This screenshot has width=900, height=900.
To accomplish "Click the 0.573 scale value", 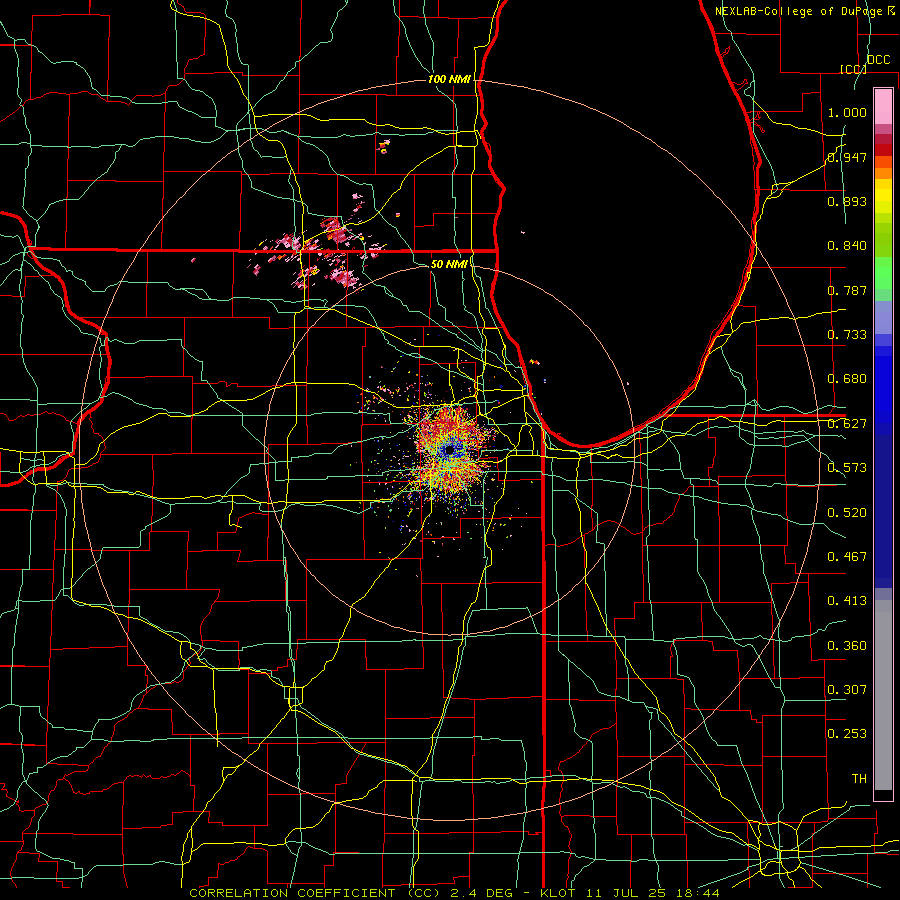I will 847,468.
